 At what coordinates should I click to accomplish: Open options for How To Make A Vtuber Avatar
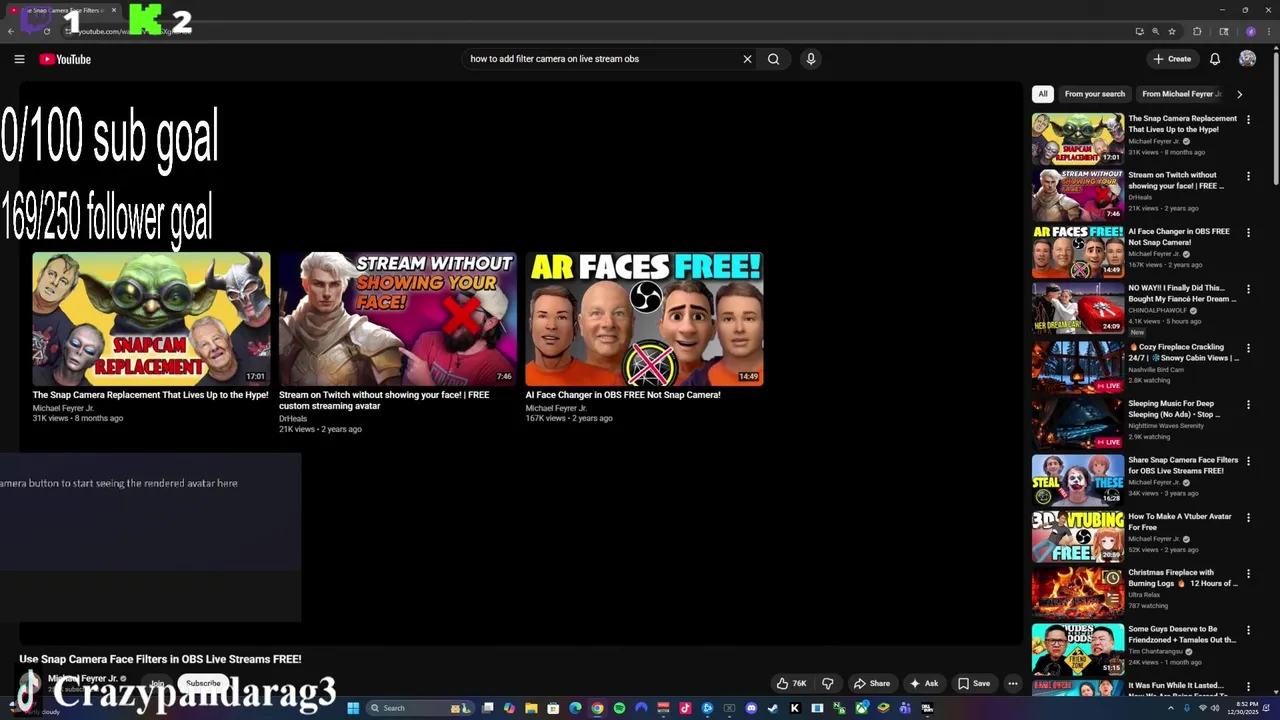1248,518
